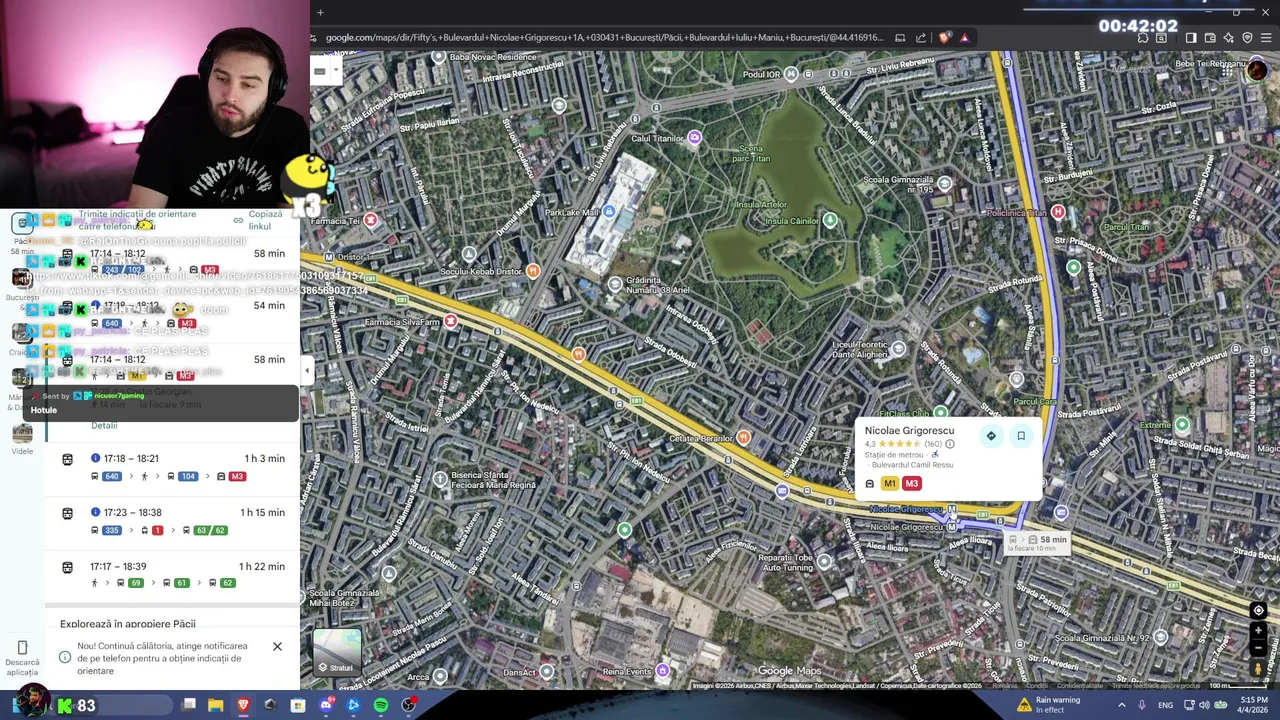Image resolution: width=1280 pixels, height=720 pixels.
Task: Open the Rain warning weather alert
Action: coord(1048,705)
